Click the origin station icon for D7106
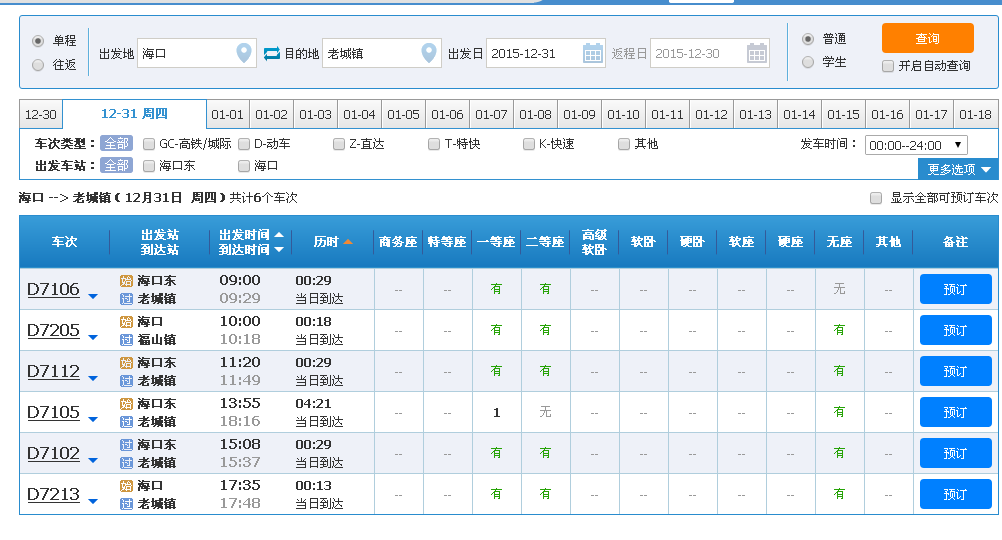Screen dimensions: 1002x540 127,281
